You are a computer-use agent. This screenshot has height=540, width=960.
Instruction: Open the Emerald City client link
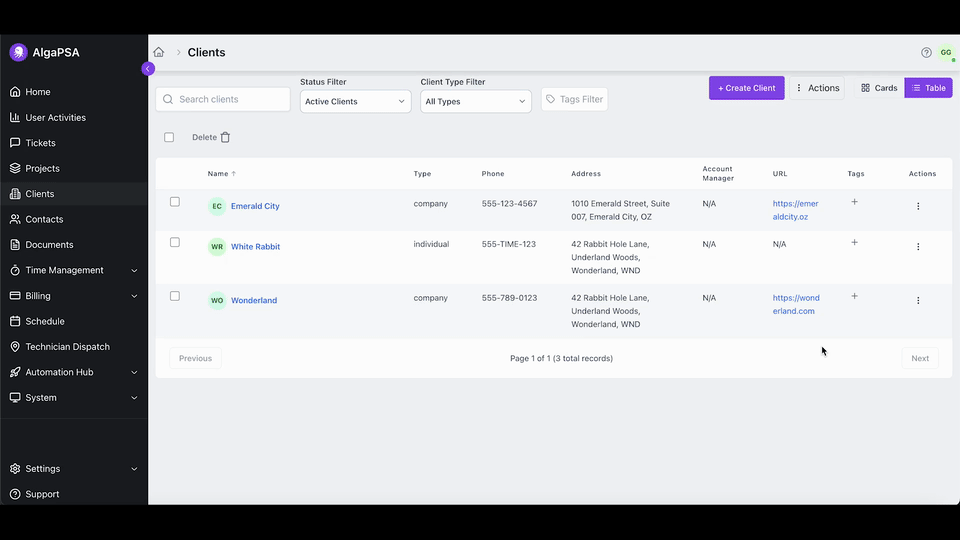(255, 206)
